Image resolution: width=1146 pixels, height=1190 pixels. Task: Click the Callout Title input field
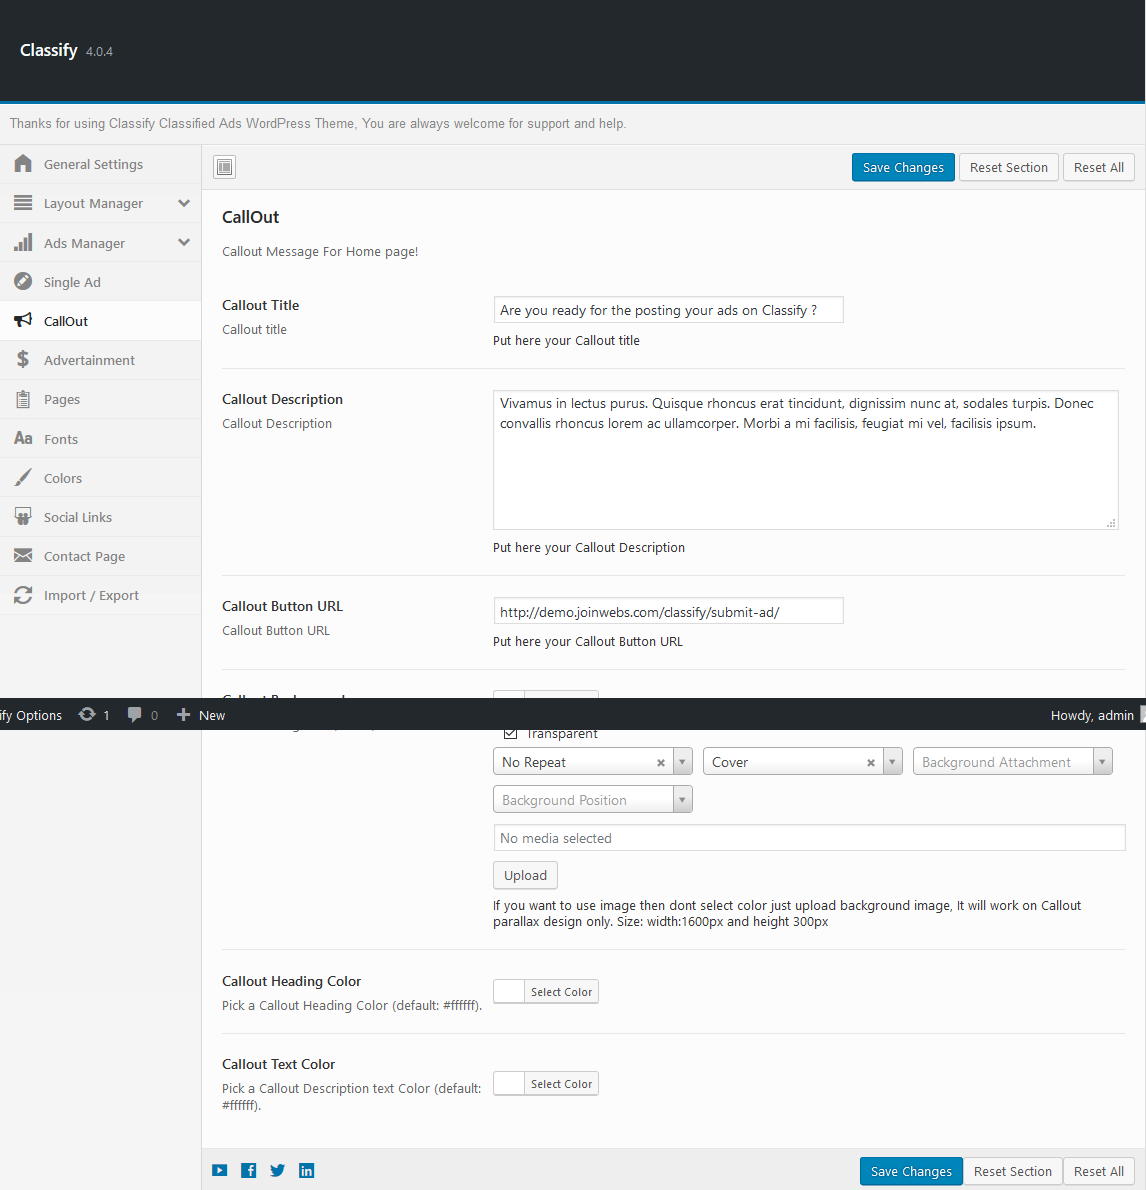(x=668, y=310)
